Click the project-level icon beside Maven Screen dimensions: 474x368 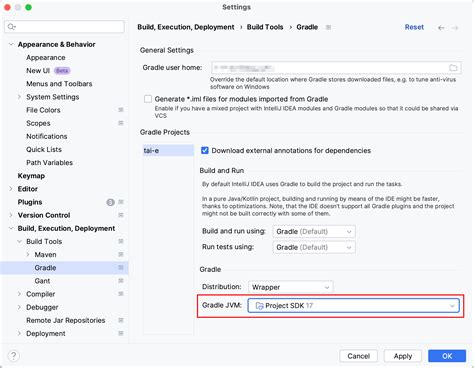tap(121, 254)
